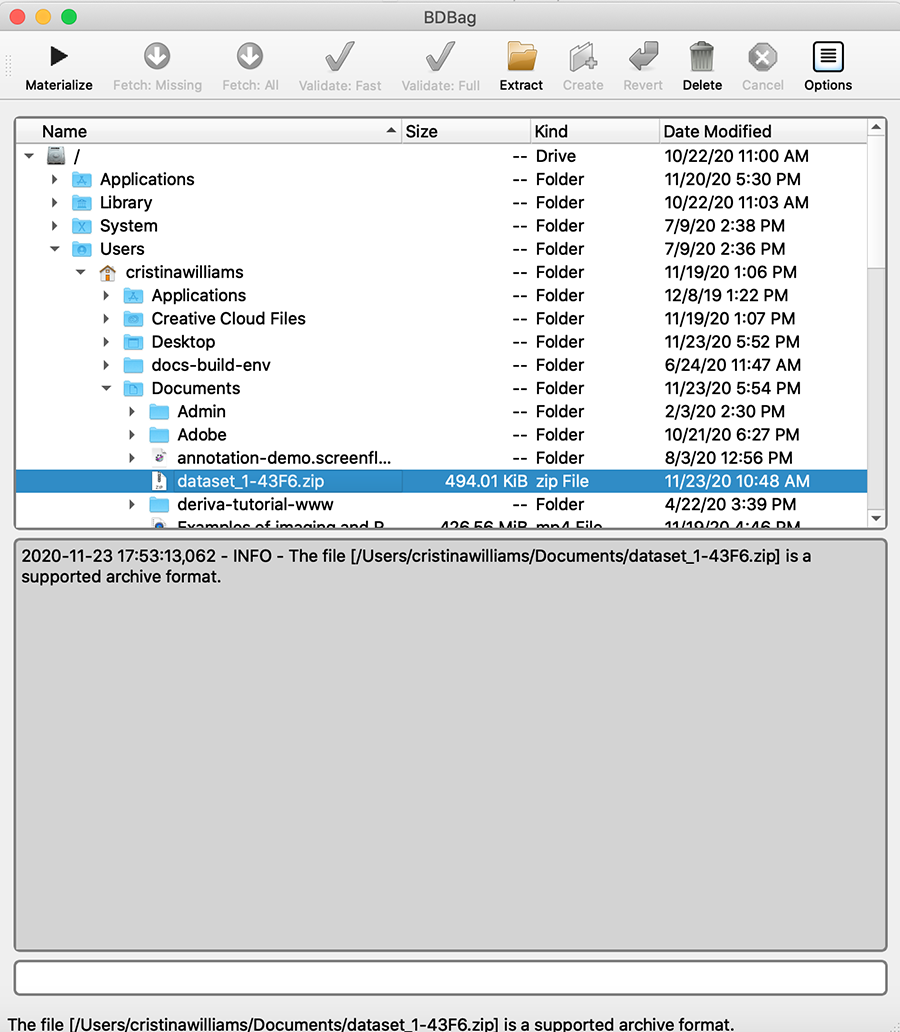Sort by the Date Modified column header
Image resolution: width=900 pixels, height=1032 pixels.
pyautogui.click(x=763, y=132)
